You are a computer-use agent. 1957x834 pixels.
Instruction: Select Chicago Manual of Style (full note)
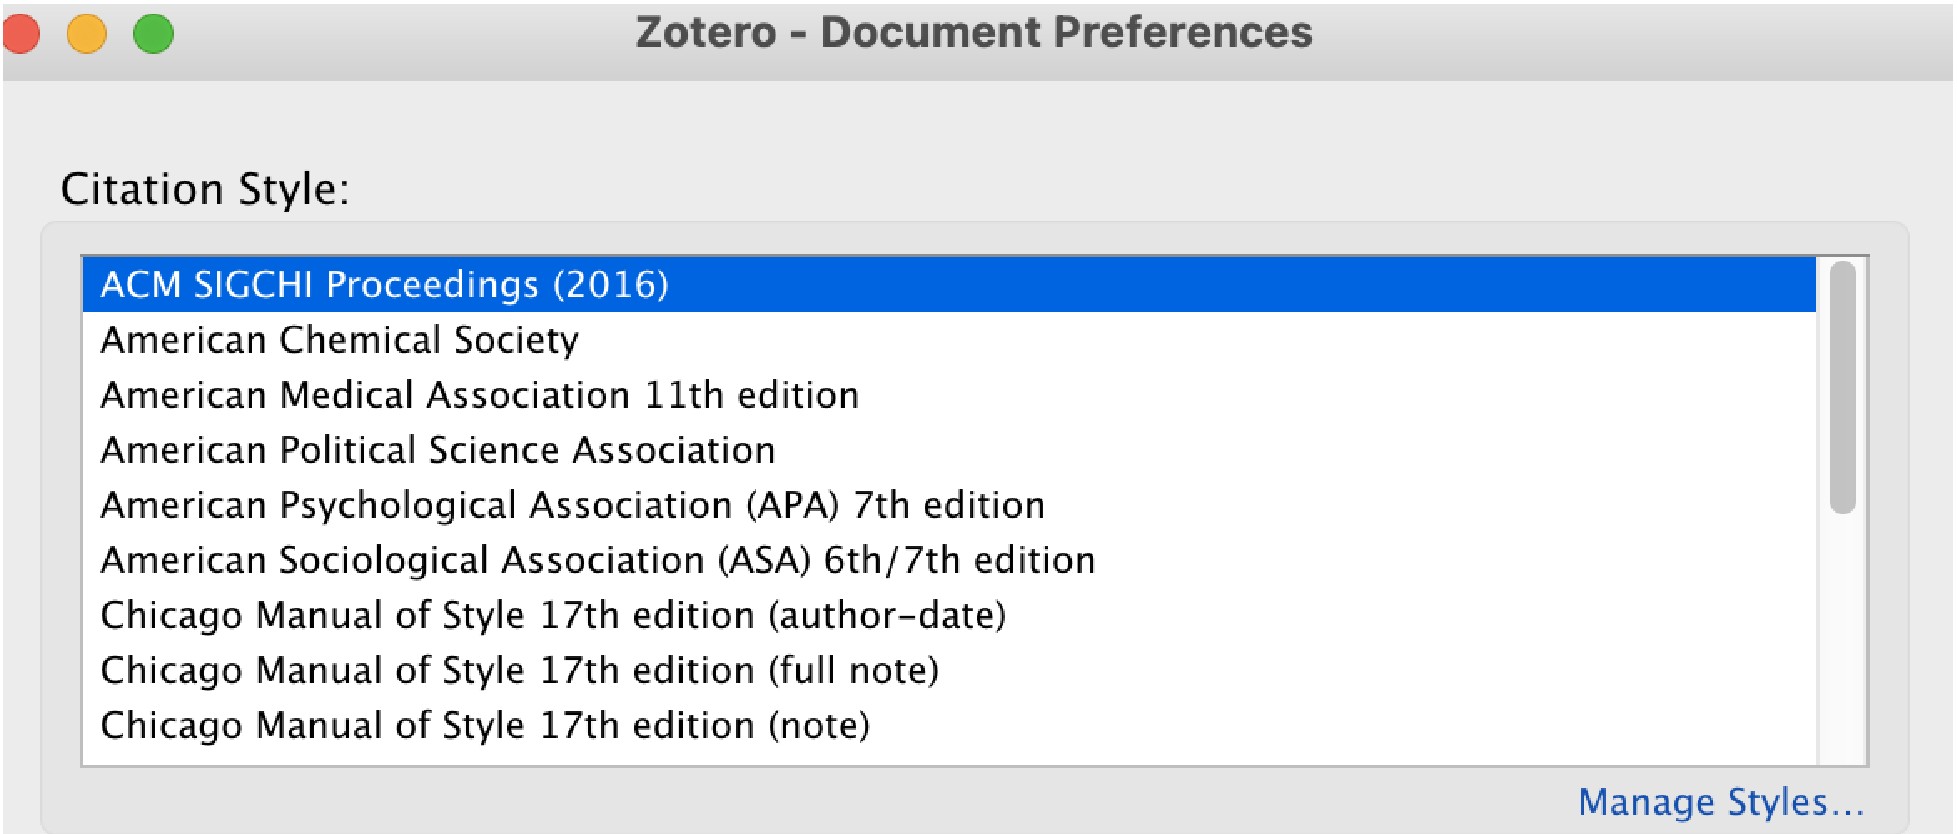click(x=520, y=670)
